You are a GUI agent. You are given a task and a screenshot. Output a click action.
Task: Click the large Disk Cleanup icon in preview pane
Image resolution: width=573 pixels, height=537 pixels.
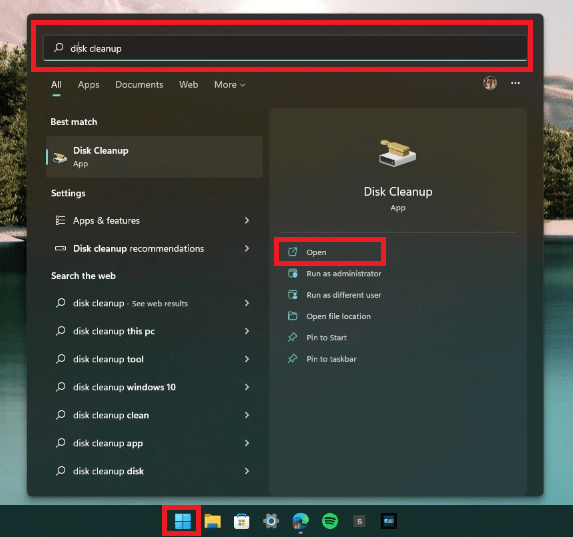coord(397,154)
